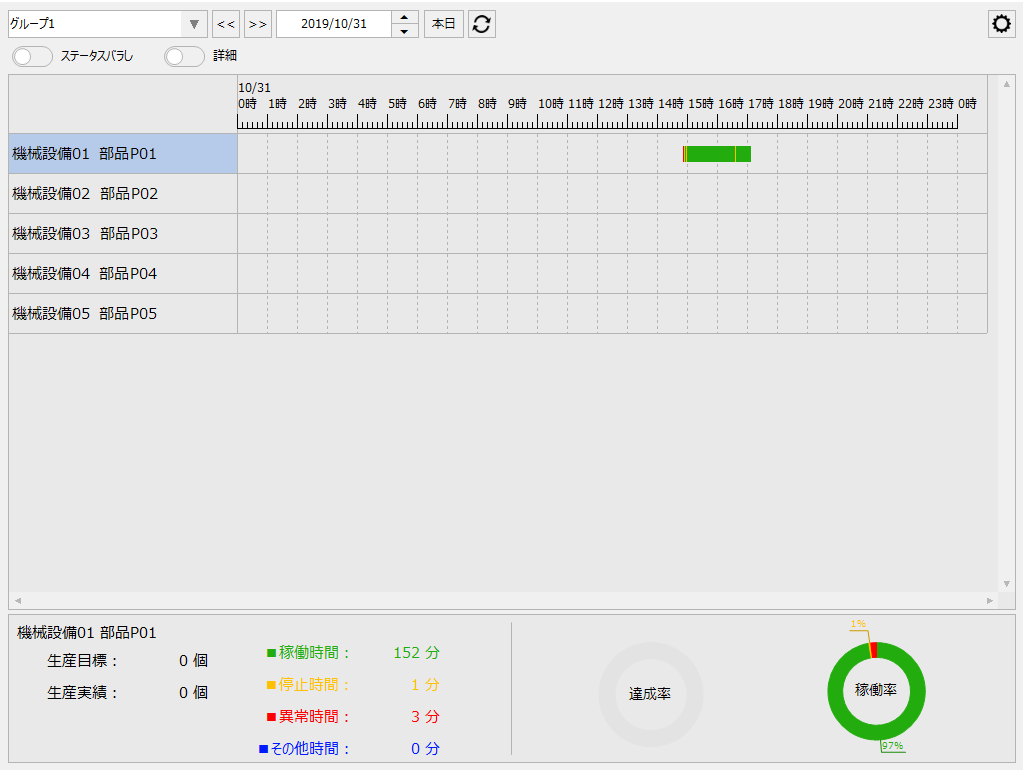
Task: Click the green operation bar for 機械設備01
Action: coord(715,154)
